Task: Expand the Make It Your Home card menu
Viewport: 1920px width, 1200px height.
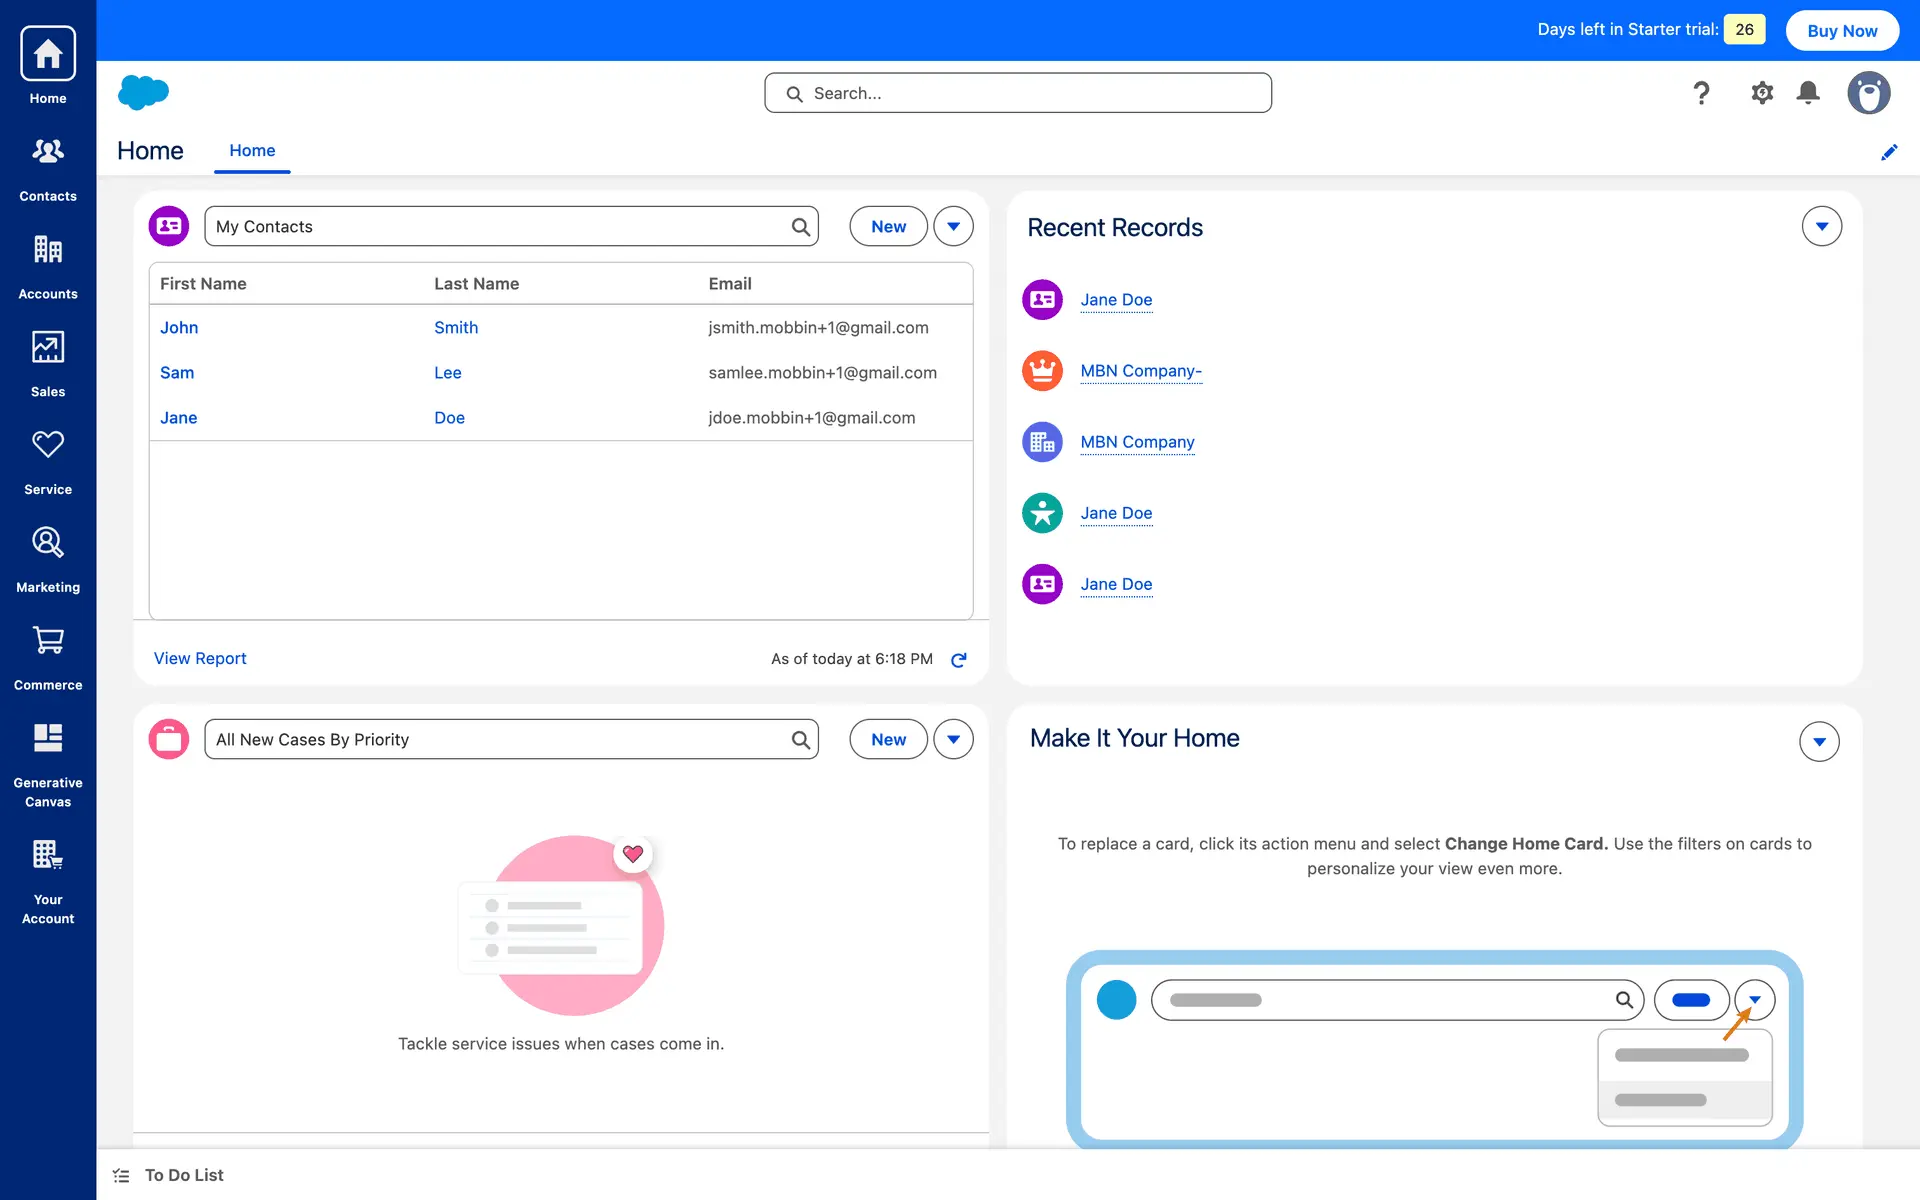Action: point(1818,741)
